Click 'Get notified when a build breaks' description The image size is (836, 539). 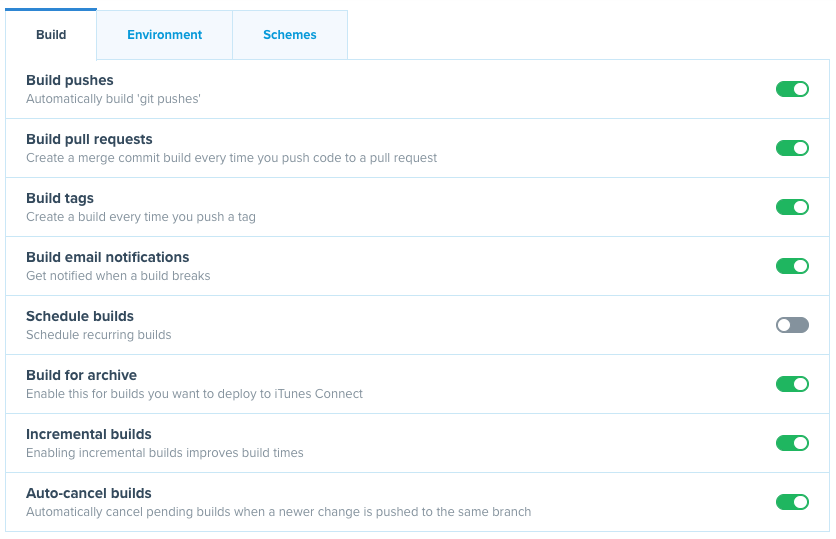[x=118, y=276]
